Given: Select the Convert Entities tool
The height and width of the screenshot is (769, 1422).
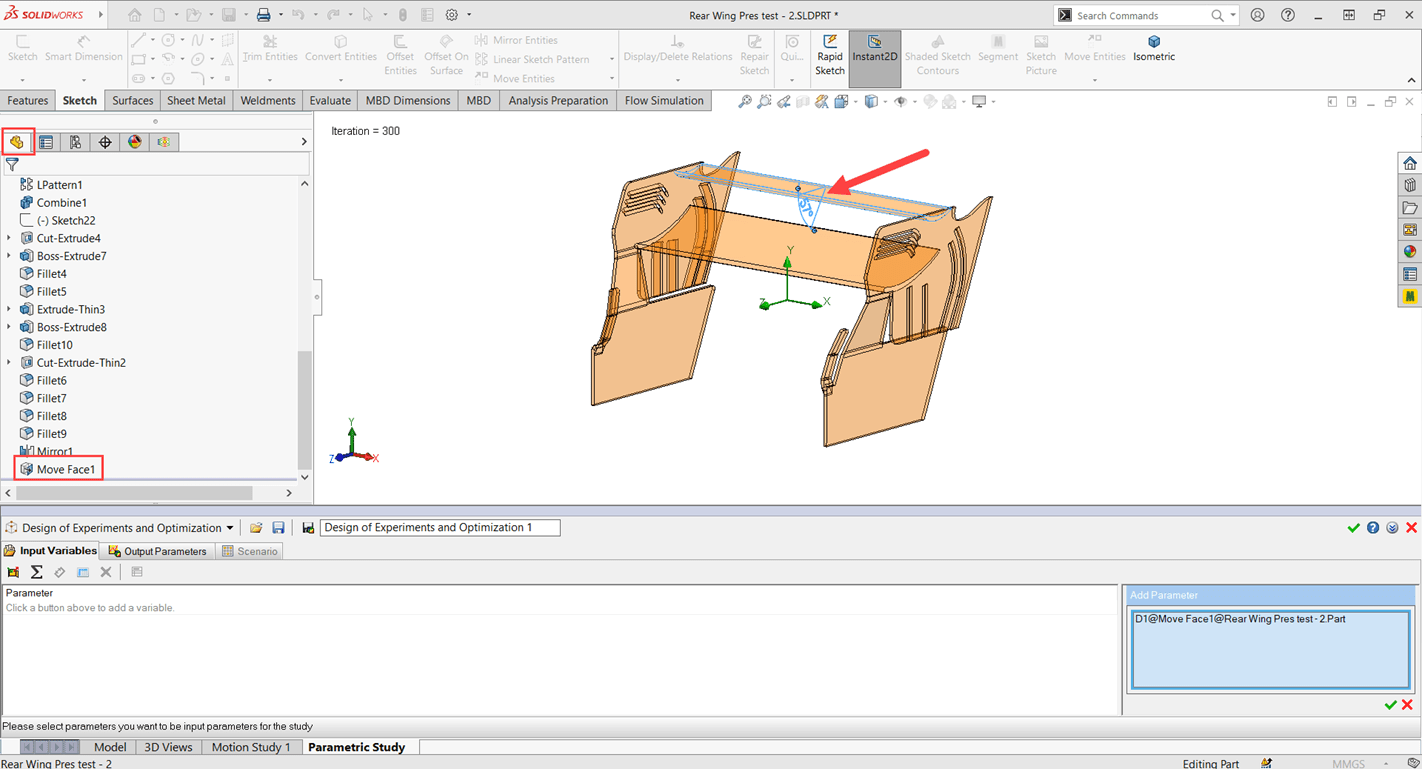Looking at the screenshot, I should (x=340, y=47).
